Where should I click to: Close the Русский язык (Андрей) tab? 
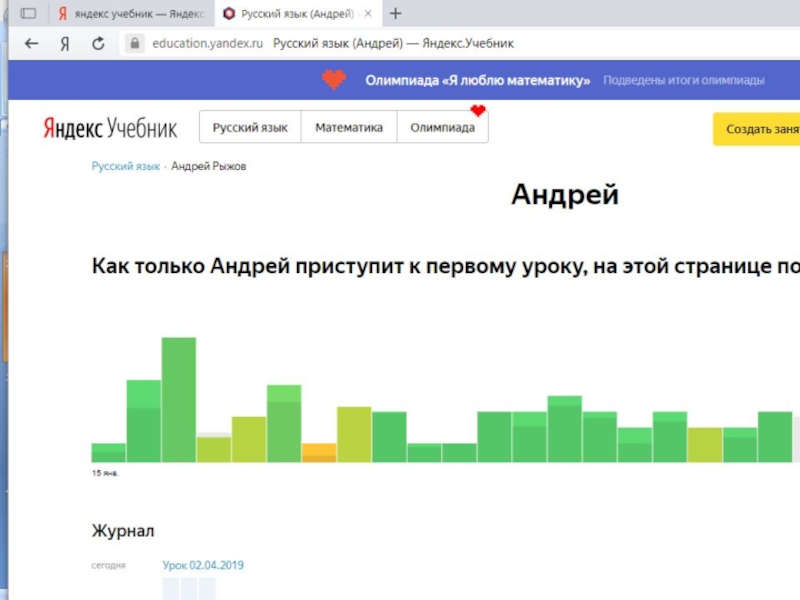pos(368,14)
